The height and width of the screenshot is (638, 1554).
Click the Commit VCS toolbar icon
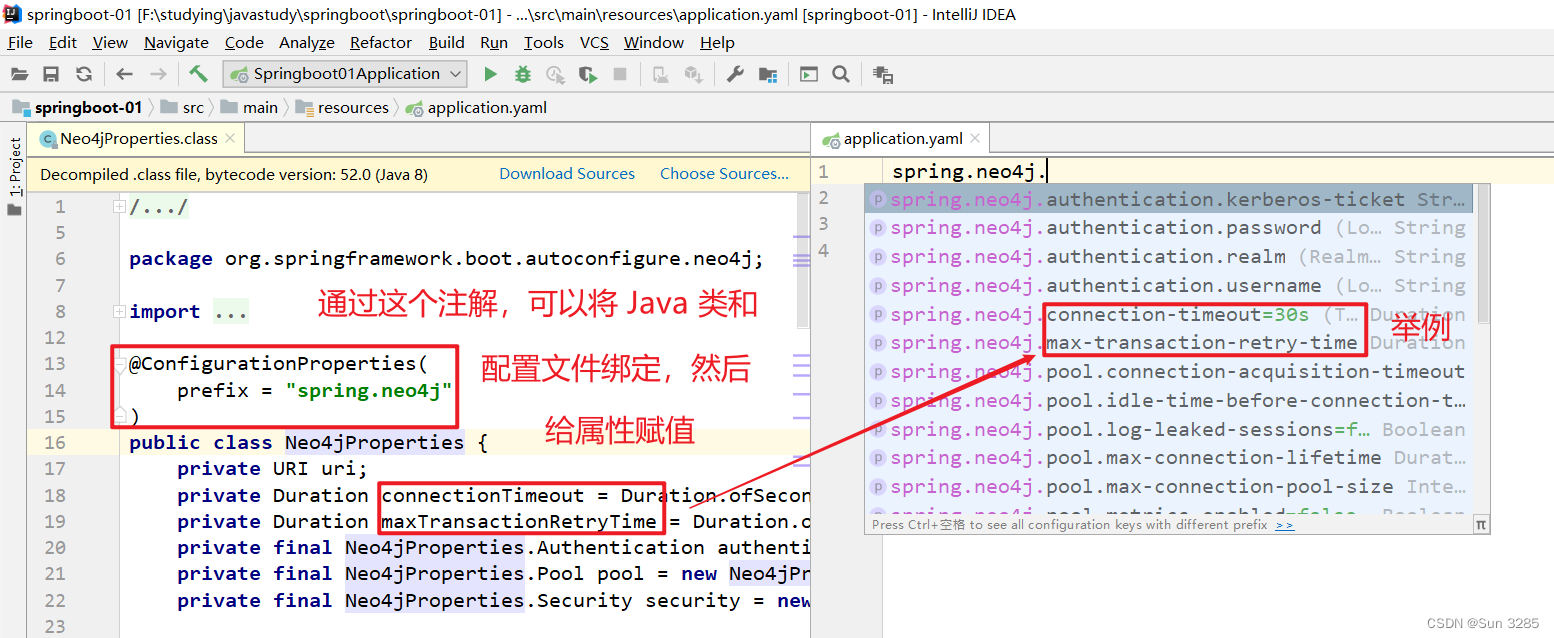coord(693,74)
